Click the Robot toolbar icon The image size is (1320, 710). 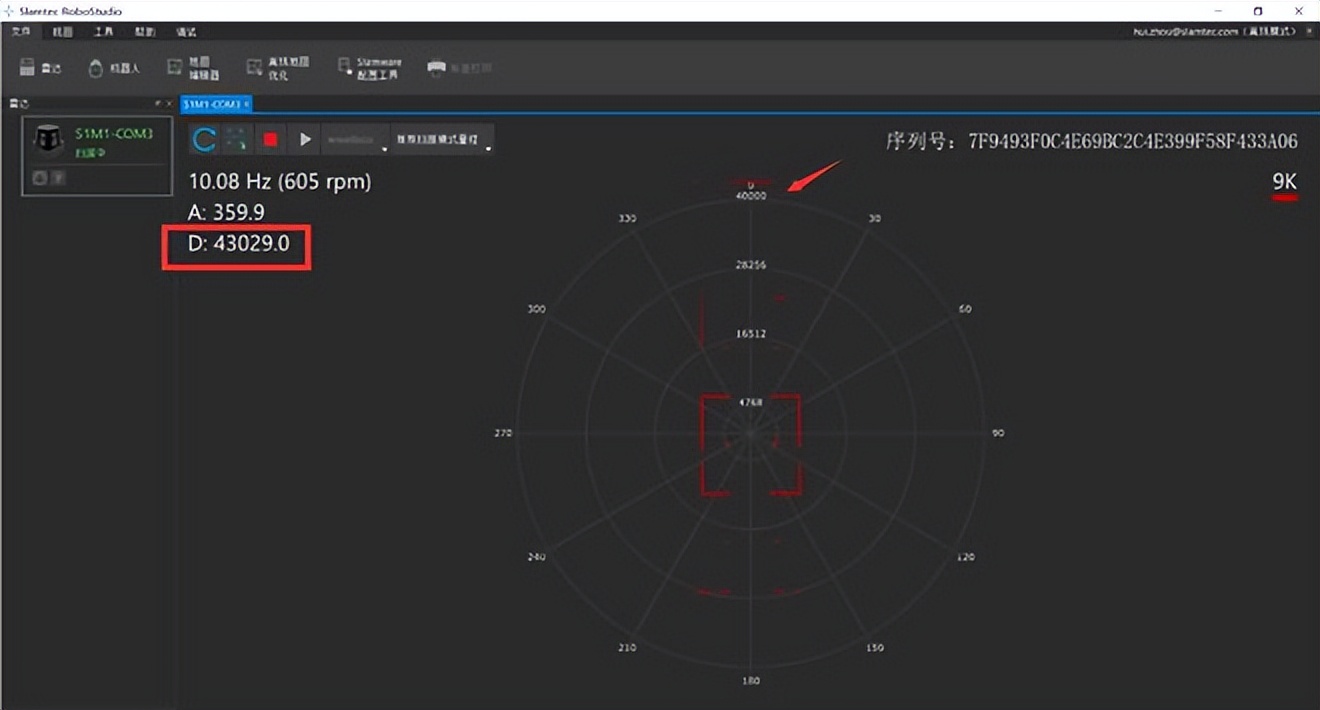click(113, 68)
